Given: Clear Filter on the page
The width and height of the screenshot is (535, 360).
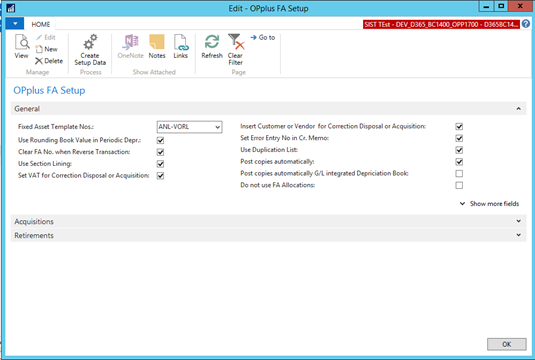Looking at the screenshot, I should (x=235, y=50).
